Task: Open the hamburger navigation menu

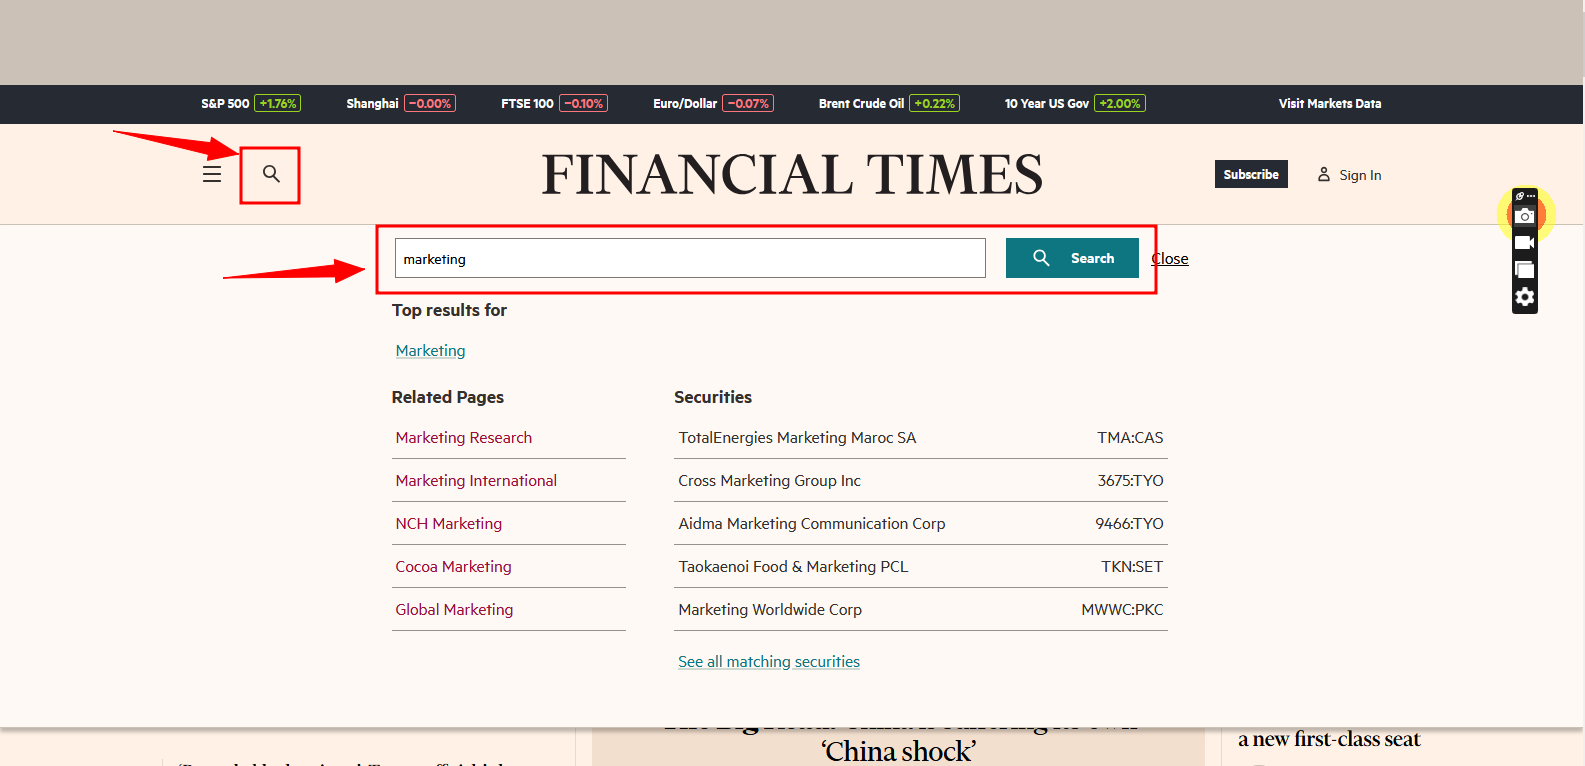Action: tap(212, 174)
